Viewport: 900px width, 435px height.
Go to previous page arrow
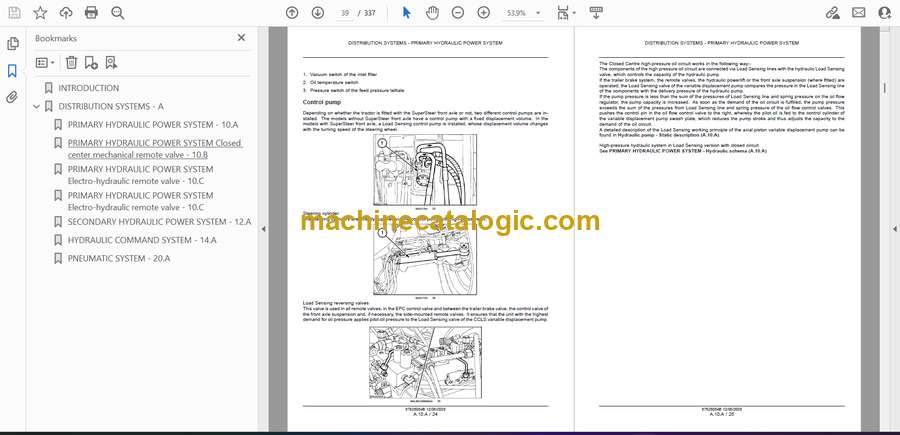[292, 13]
